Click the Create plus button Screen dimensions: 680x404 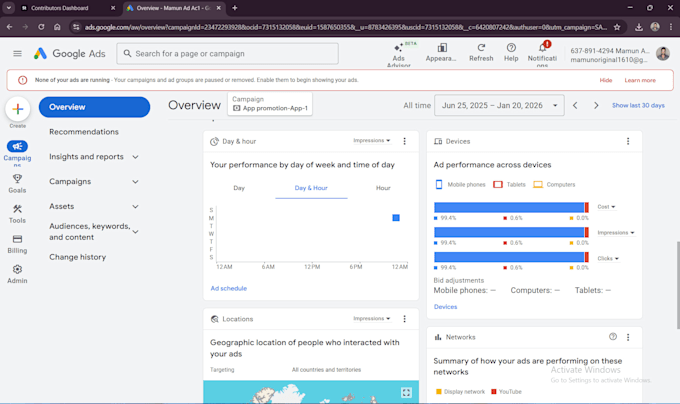(x=18, y=109)
